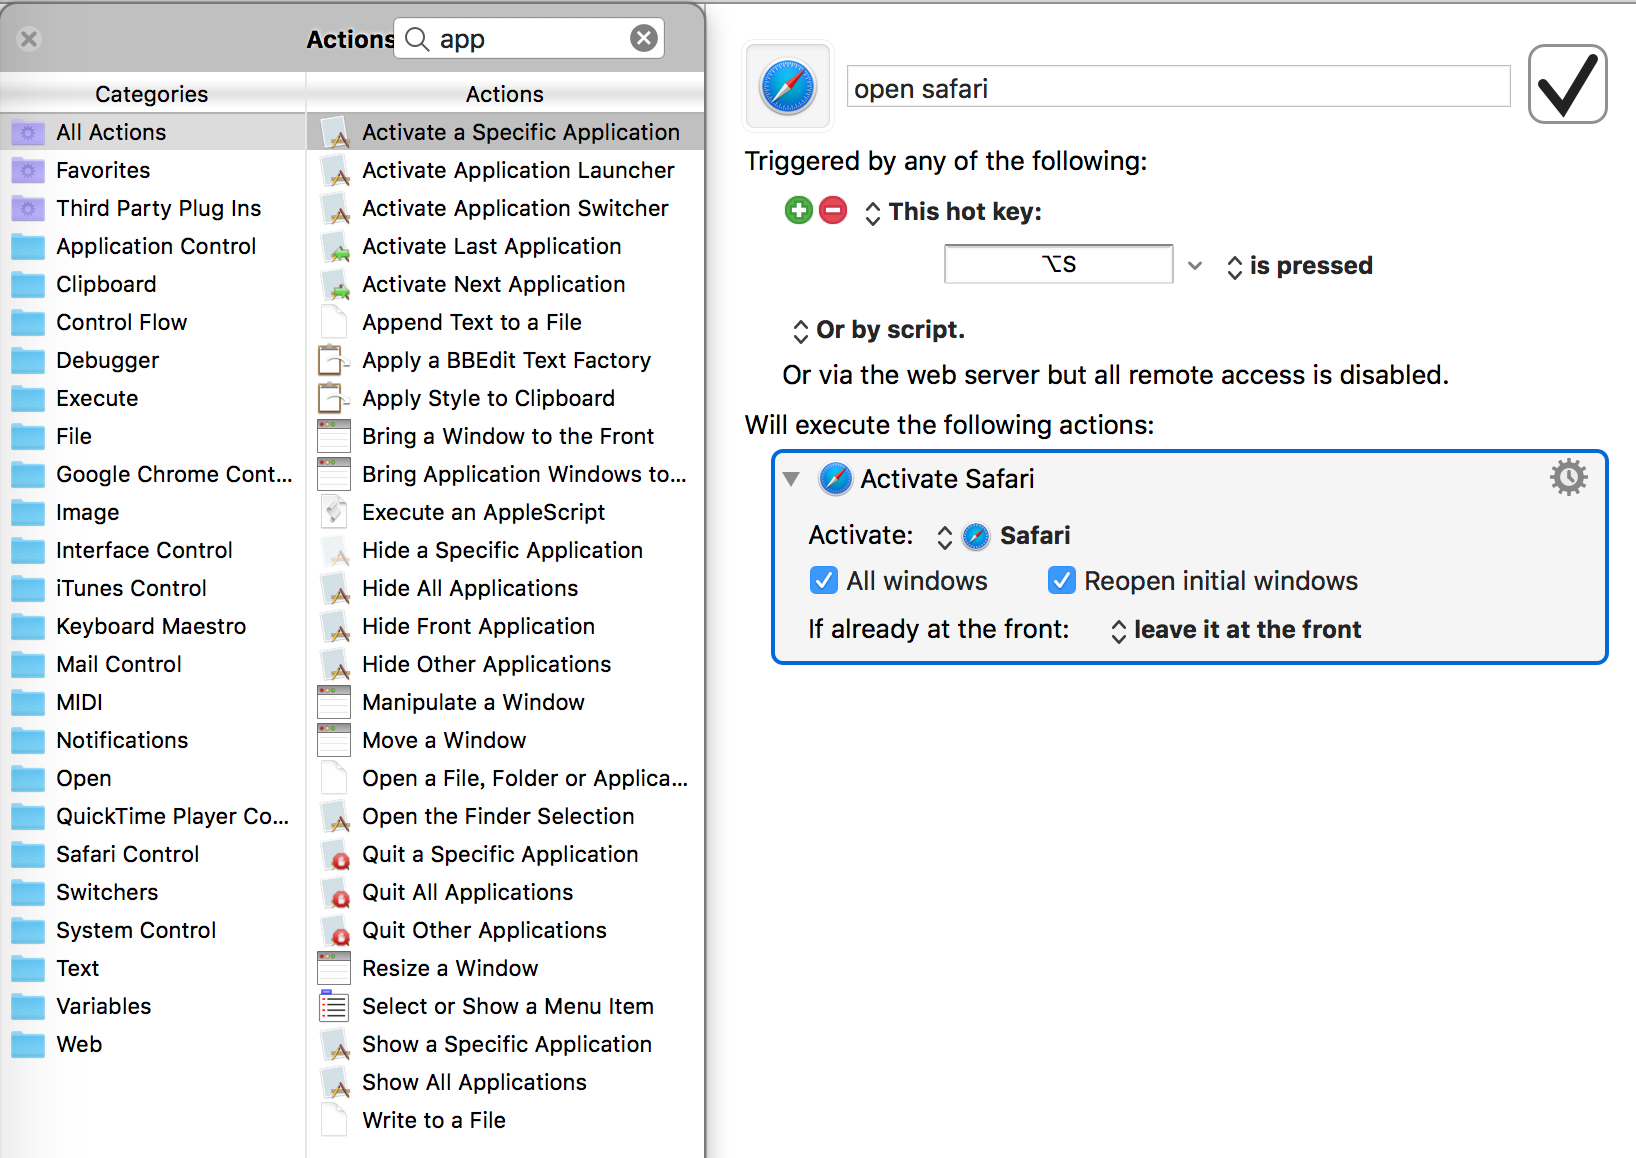
Task: Open the hot key dropdown chevron
Action: click(1195, 266)
